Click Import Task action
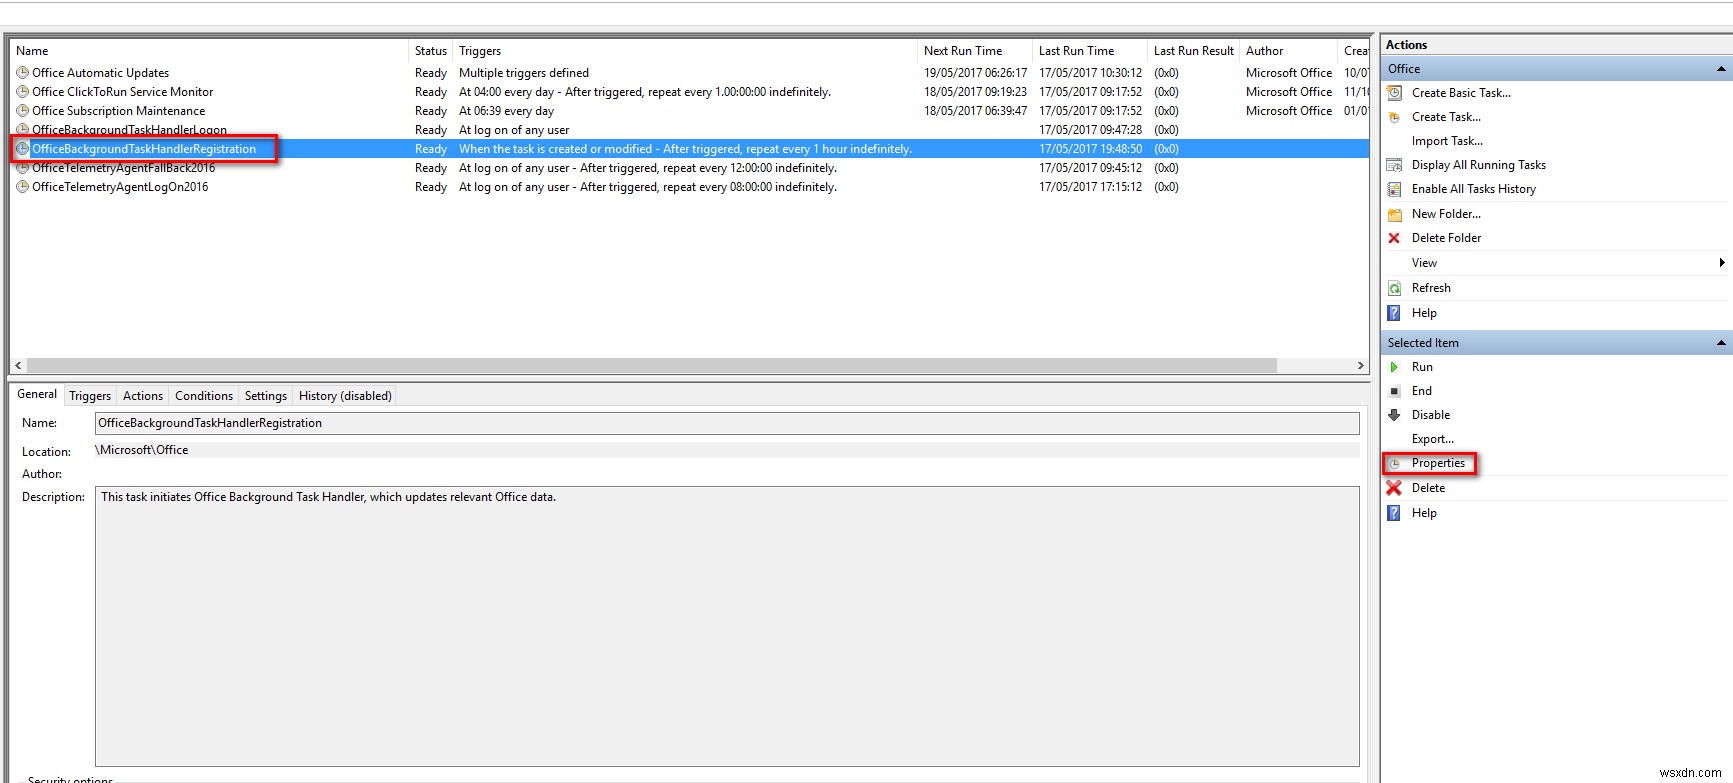Screen dimensions: 1733x783 click(x=1447, y=141)
